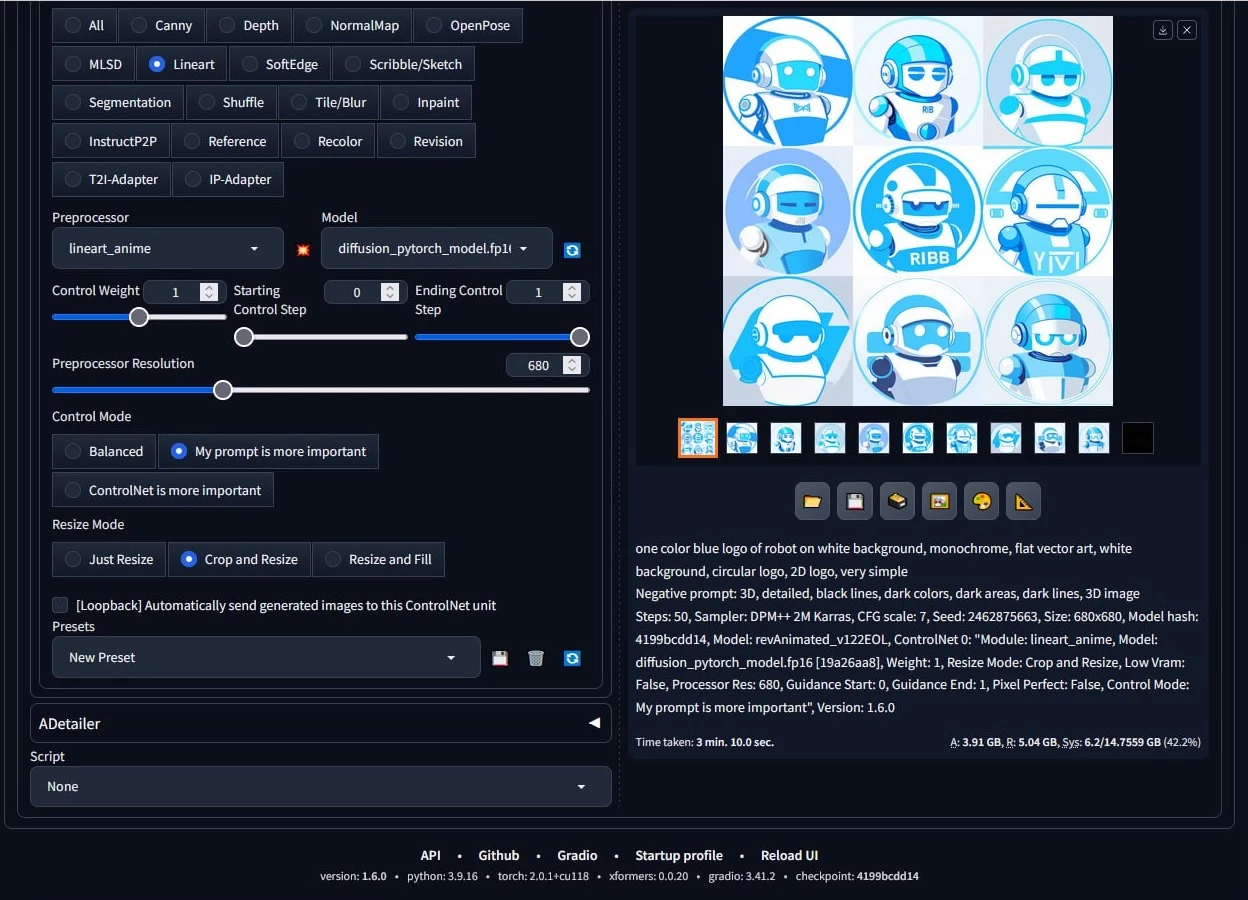Image resolution: width=1248 pixels, height=900 pixels.
Task: Switch to SoftEdge control type
Action: [280, 64]
